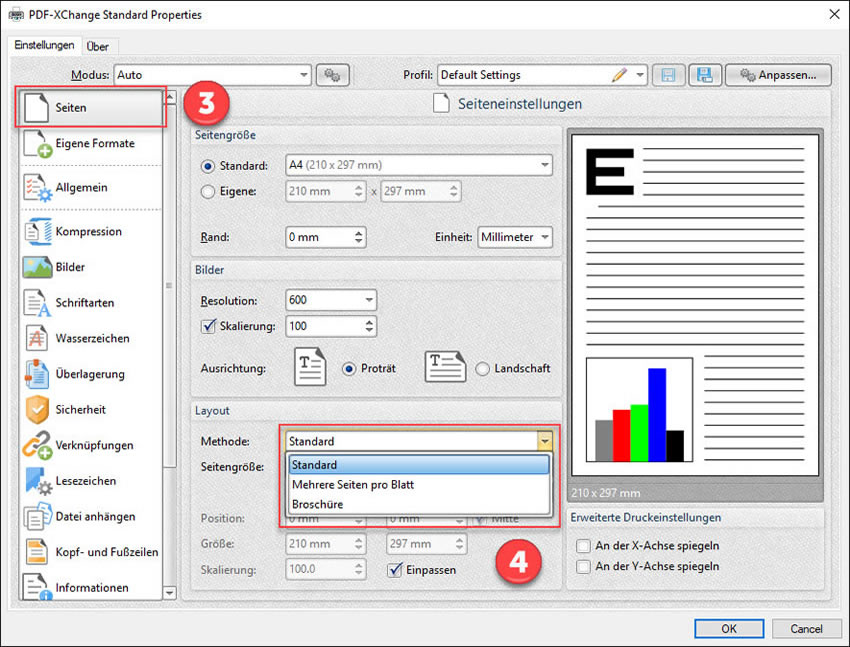Select the Standard page size radio button
850x647 pixels.
[208, 166]
